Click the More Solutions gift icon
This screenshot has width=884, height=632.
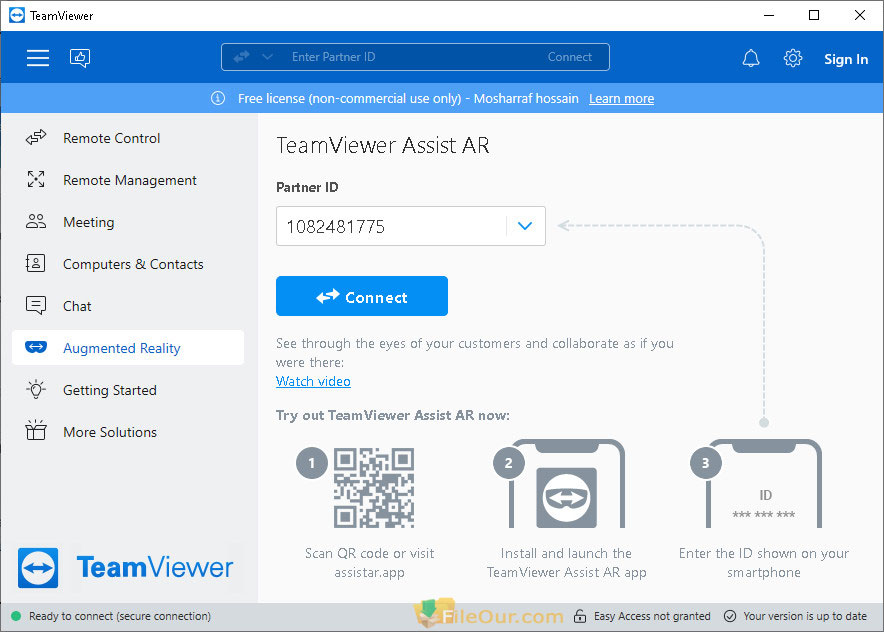coord(36,431)
